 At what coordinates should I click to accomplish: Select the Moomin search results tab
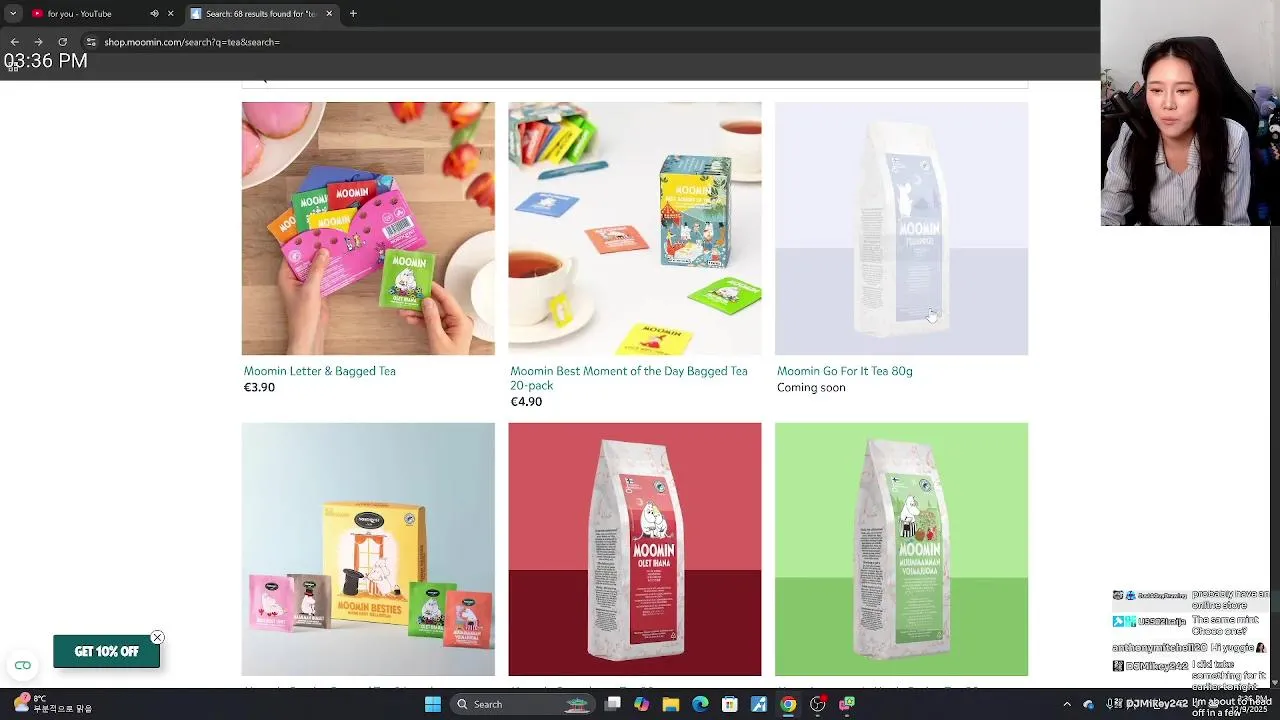(x=260, y=14)
